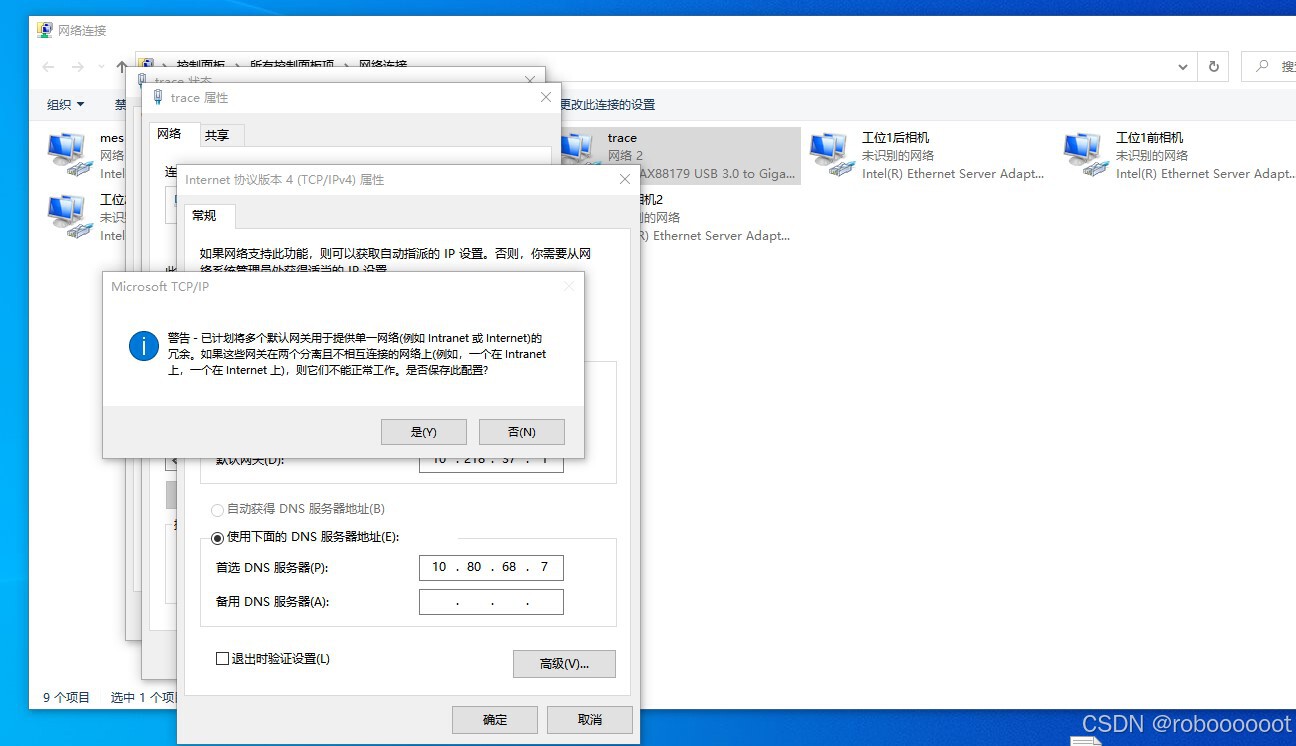Click the 工位1前相机 adapter name
Viewport: 1296px width, 746px height.
click(1150, 138)
